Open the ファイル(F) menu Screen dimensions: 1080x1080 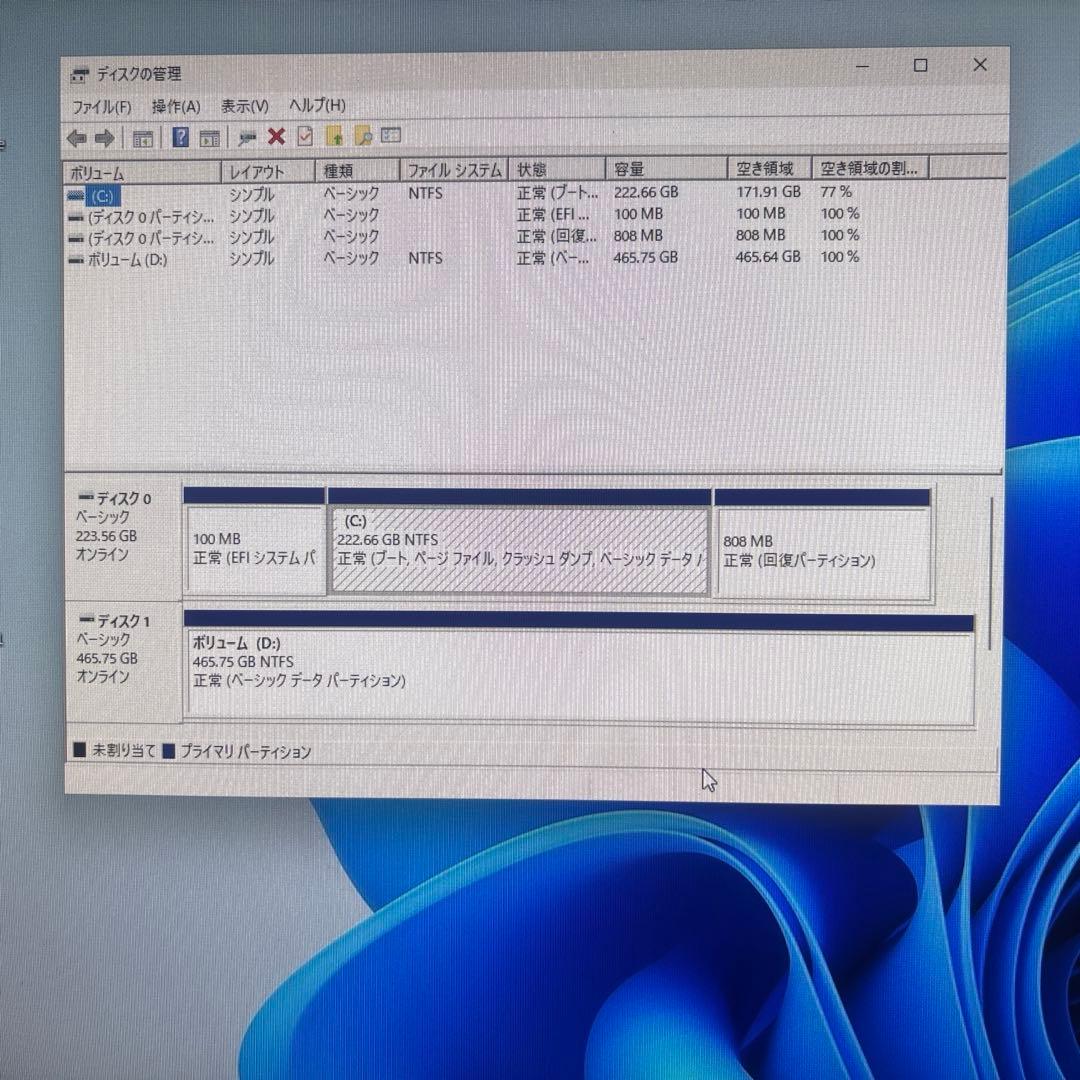(x=104, y=105)
